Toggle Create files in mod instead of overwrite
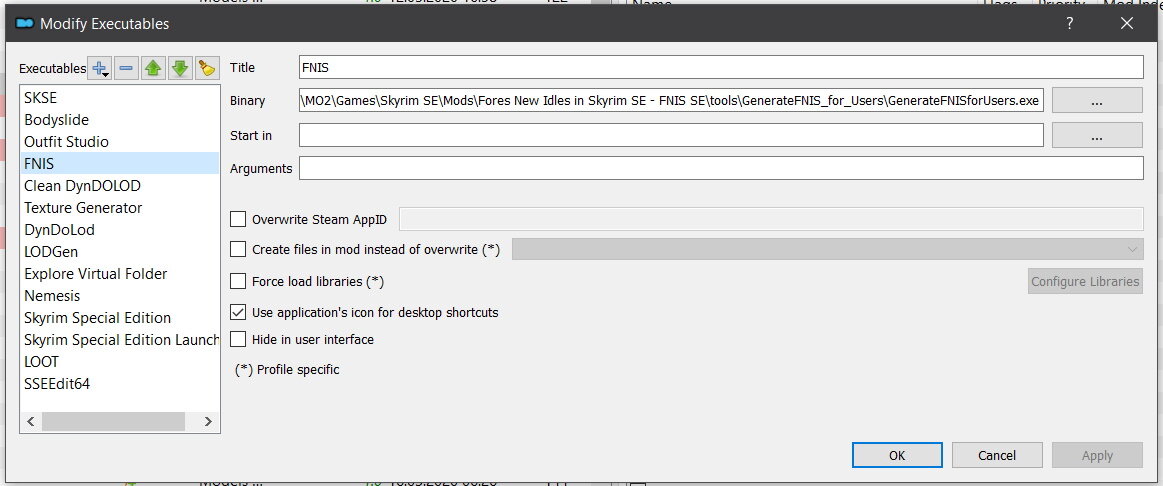This screenshot has width=1163, height=486. [238, 249]
